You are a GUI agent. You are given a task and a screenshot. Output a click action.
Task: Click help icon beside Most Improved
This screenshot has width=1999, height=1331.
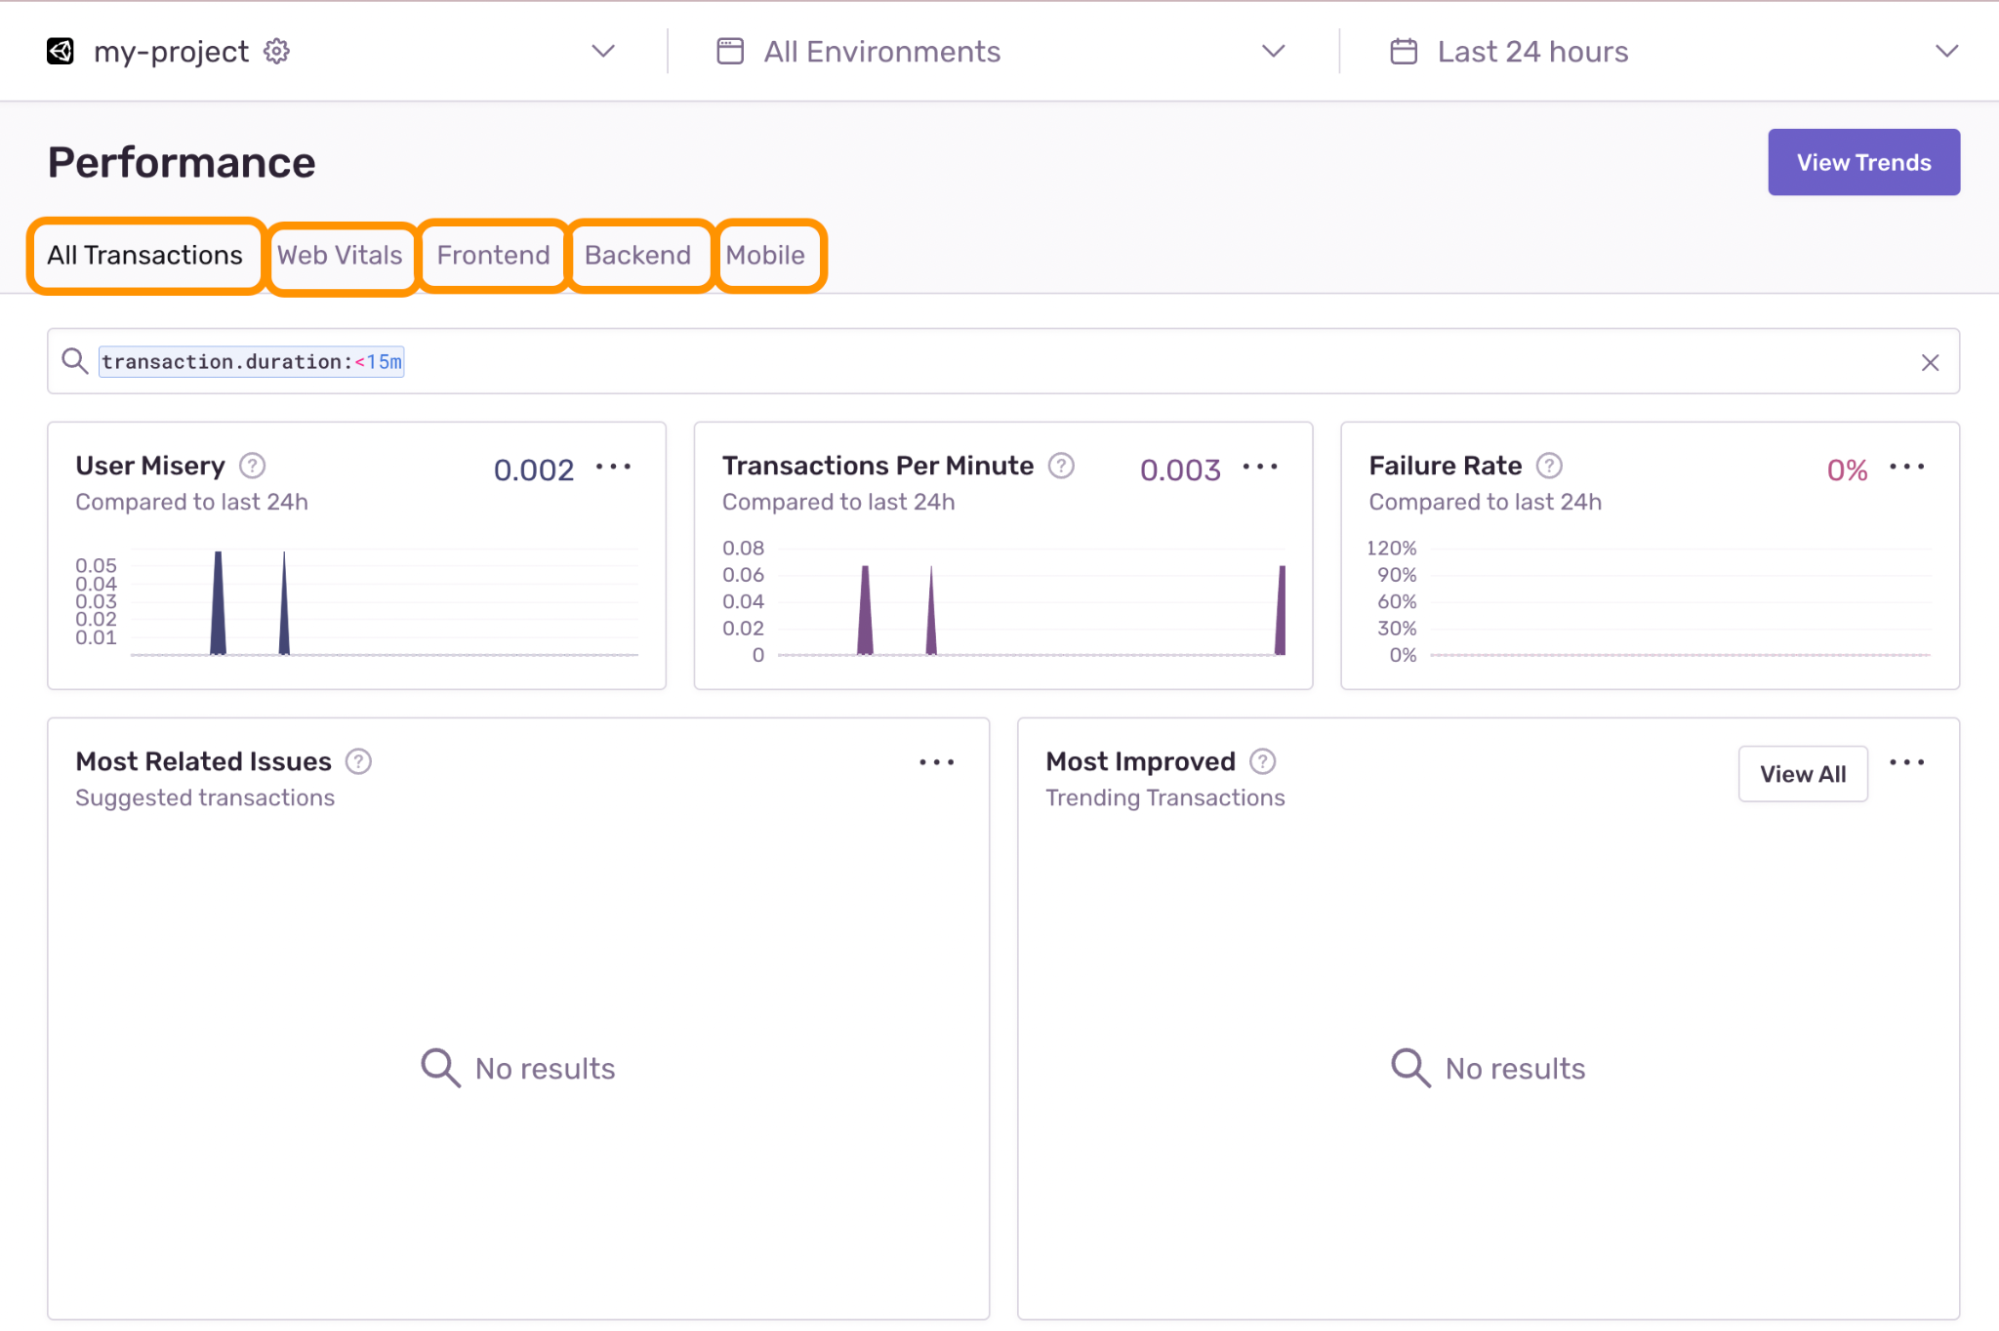pos(1263,762)
